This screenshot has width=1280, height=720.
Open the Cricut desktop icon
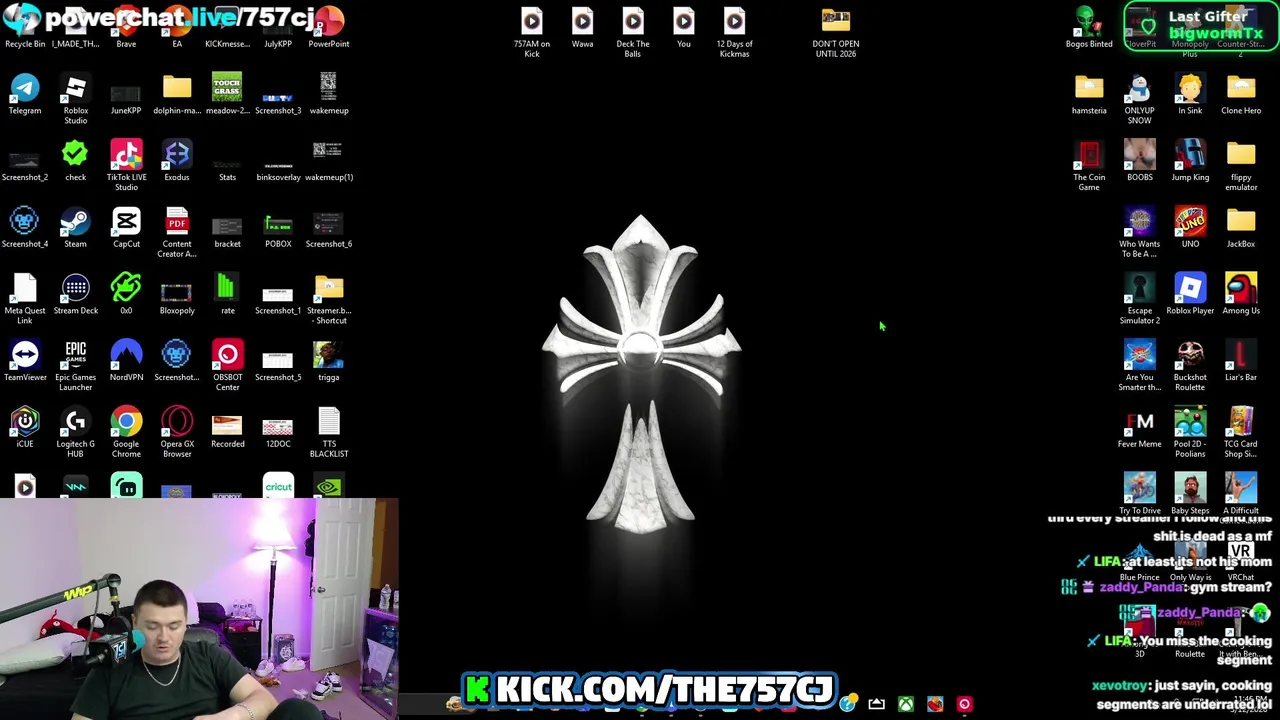point(278,486)
